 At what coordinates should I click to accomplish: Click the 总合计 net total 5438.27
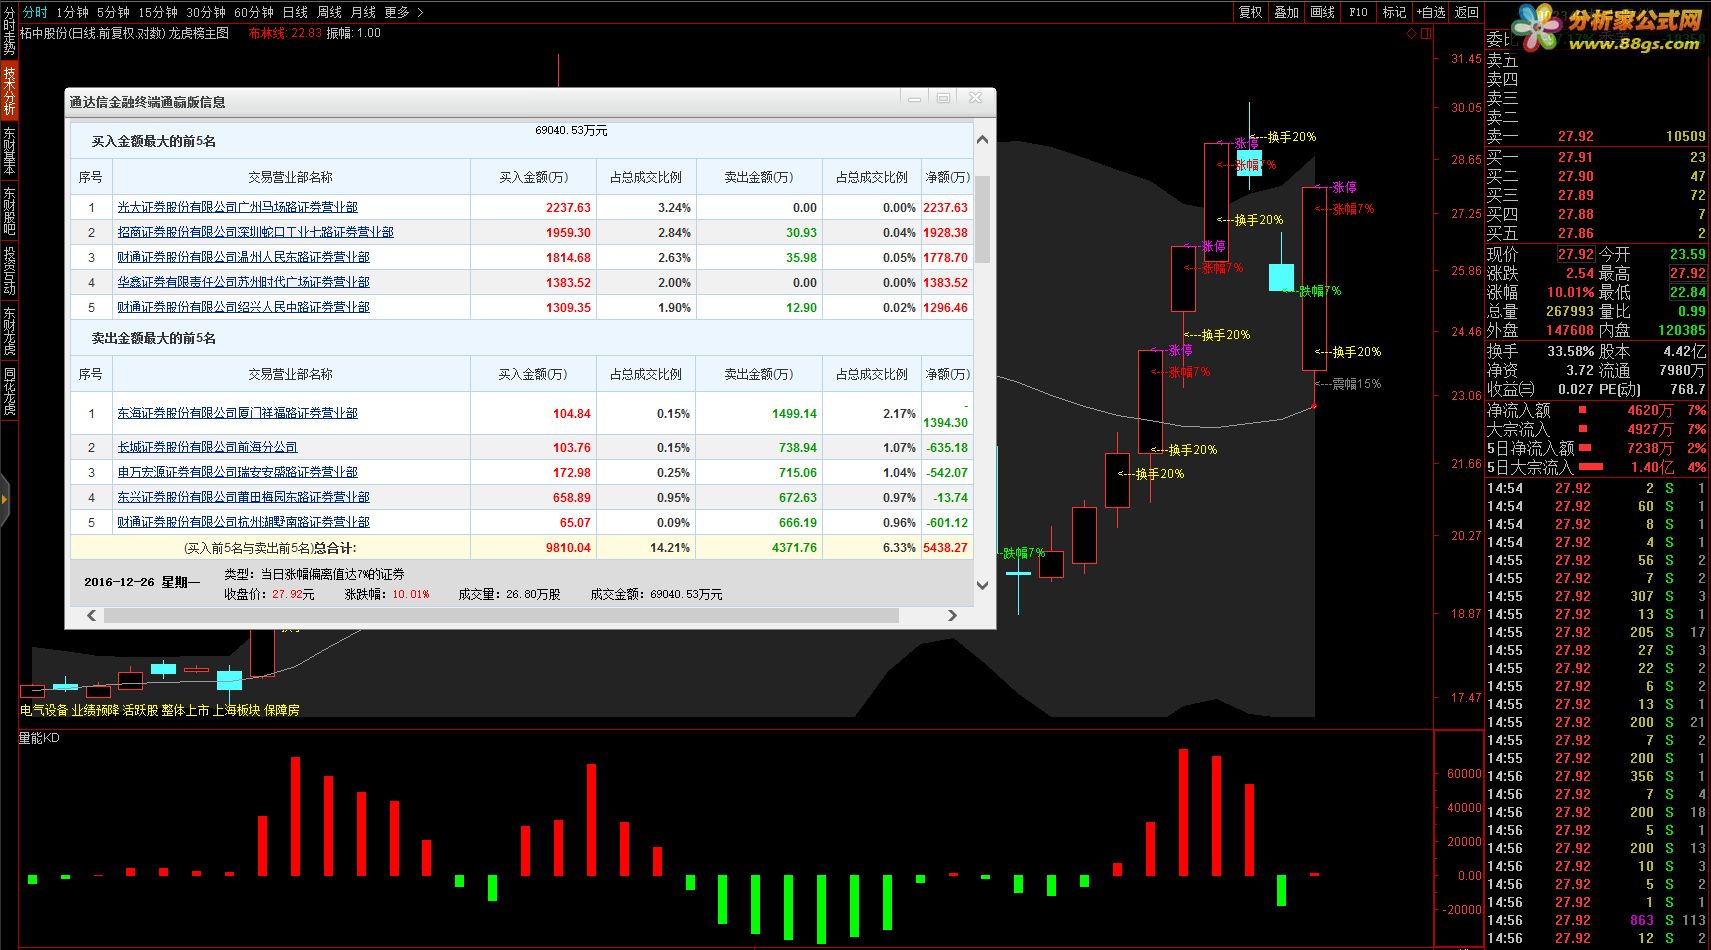(945, 548)
